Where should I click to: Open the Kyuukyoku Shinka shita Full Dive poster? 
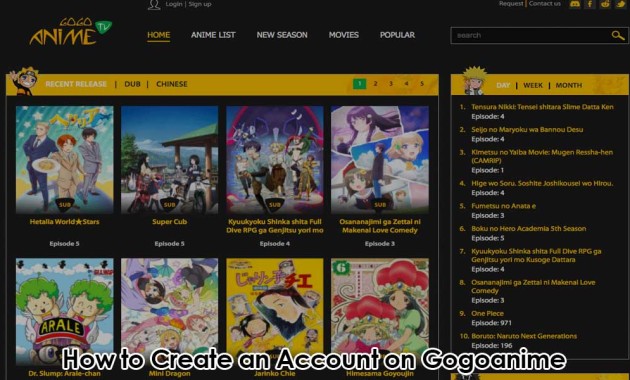pyautogui.click(x=275, y=160)
